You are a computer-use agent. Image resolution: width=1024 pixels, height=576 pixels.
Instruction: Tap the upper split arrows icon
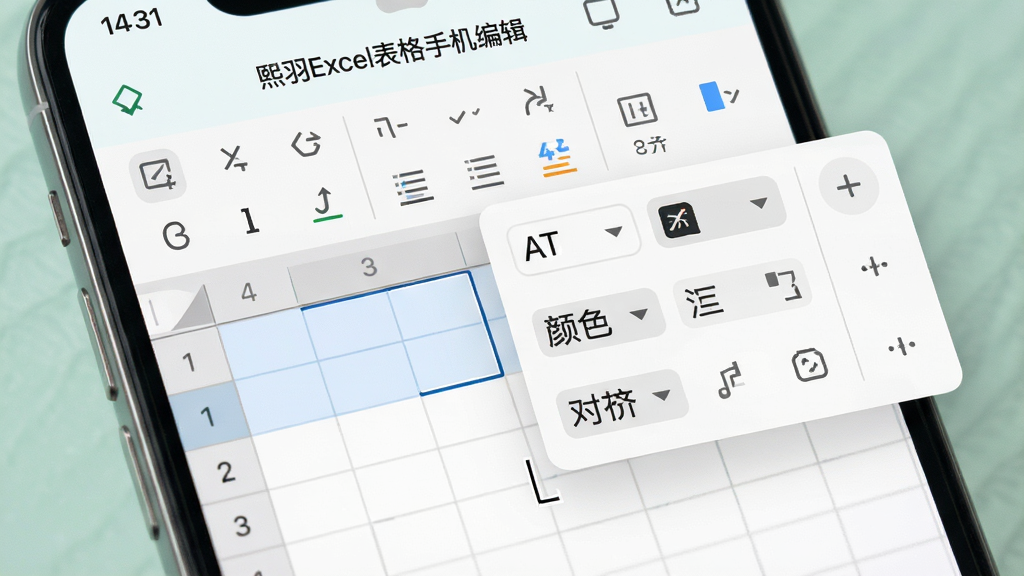874,266
